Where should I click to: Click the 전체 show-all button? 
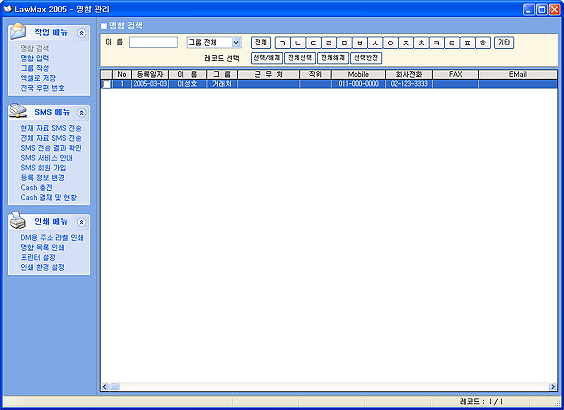click(x=261, y=42)
